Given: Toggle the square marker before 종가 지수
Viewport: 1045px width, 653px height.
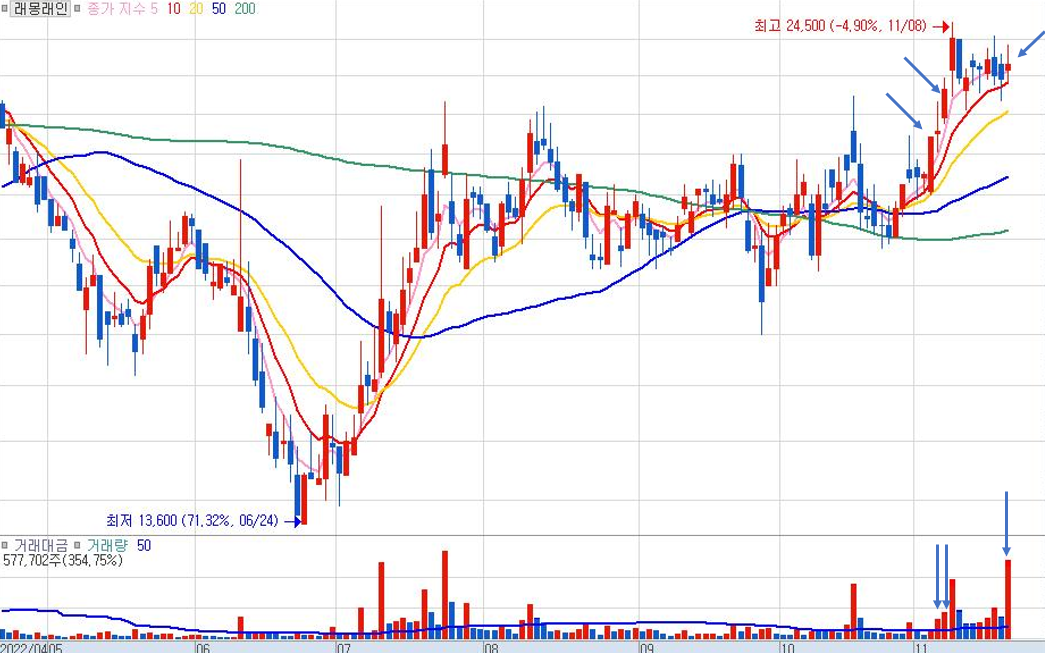Looking at the screenshot, I should 77,9.
